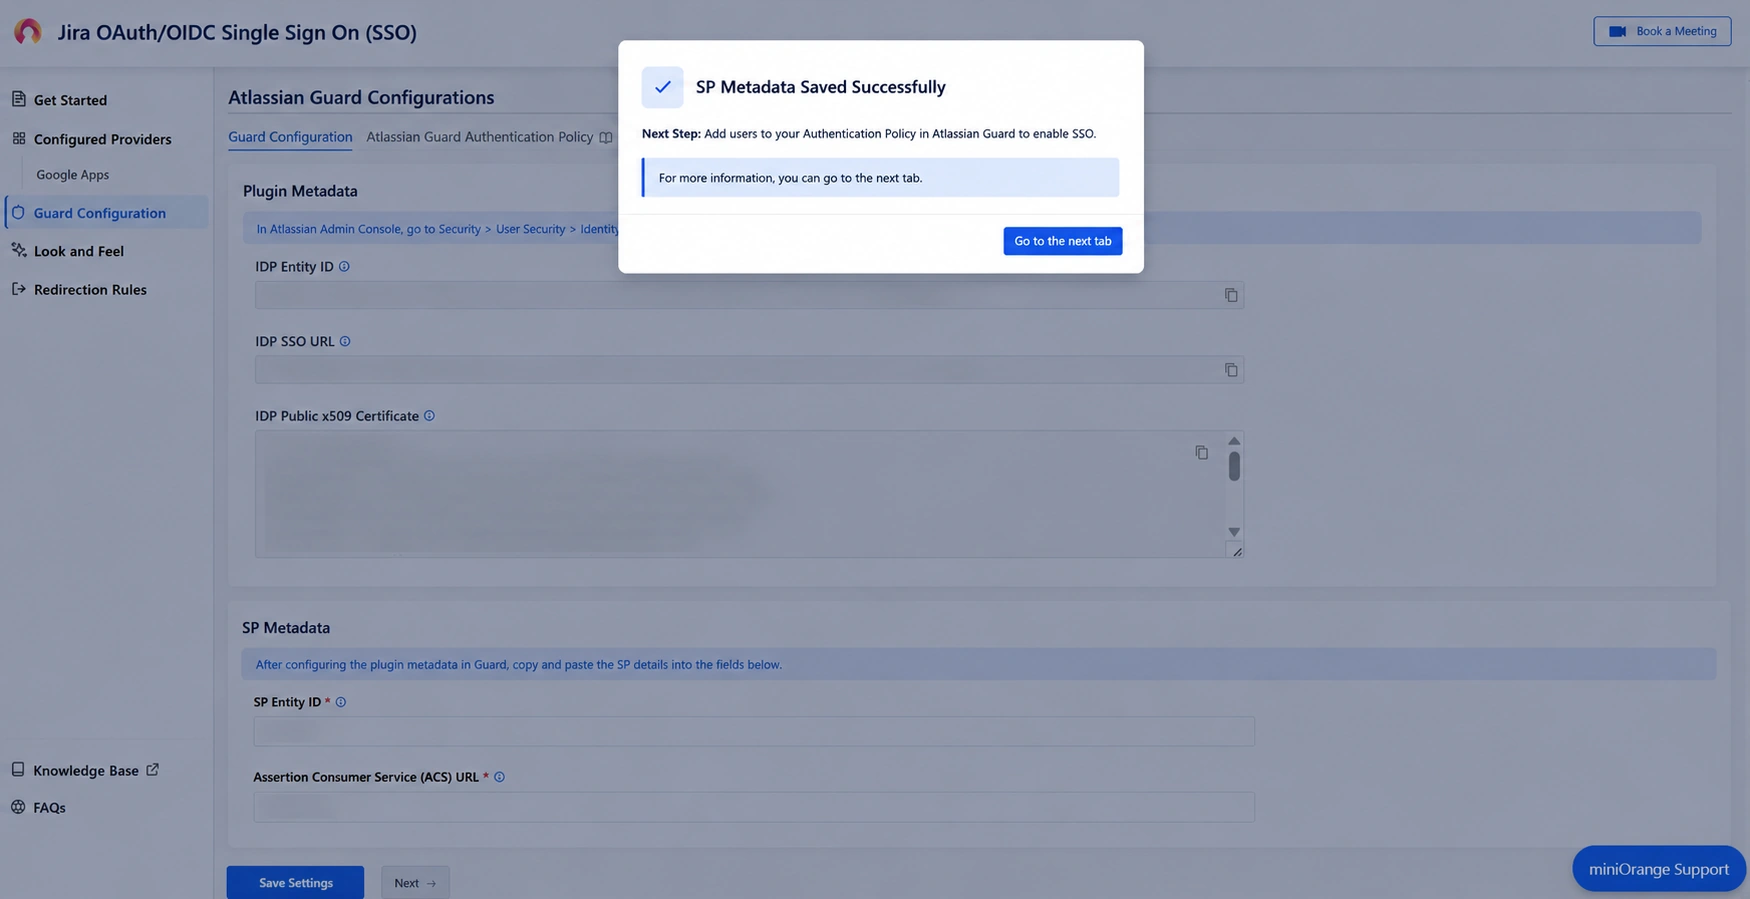Image resolution: width=1750 pixels, height=899 pixels.
Task: Click the certificate textarea scrollbar thumb
Action: click(x=1234, y=467)
